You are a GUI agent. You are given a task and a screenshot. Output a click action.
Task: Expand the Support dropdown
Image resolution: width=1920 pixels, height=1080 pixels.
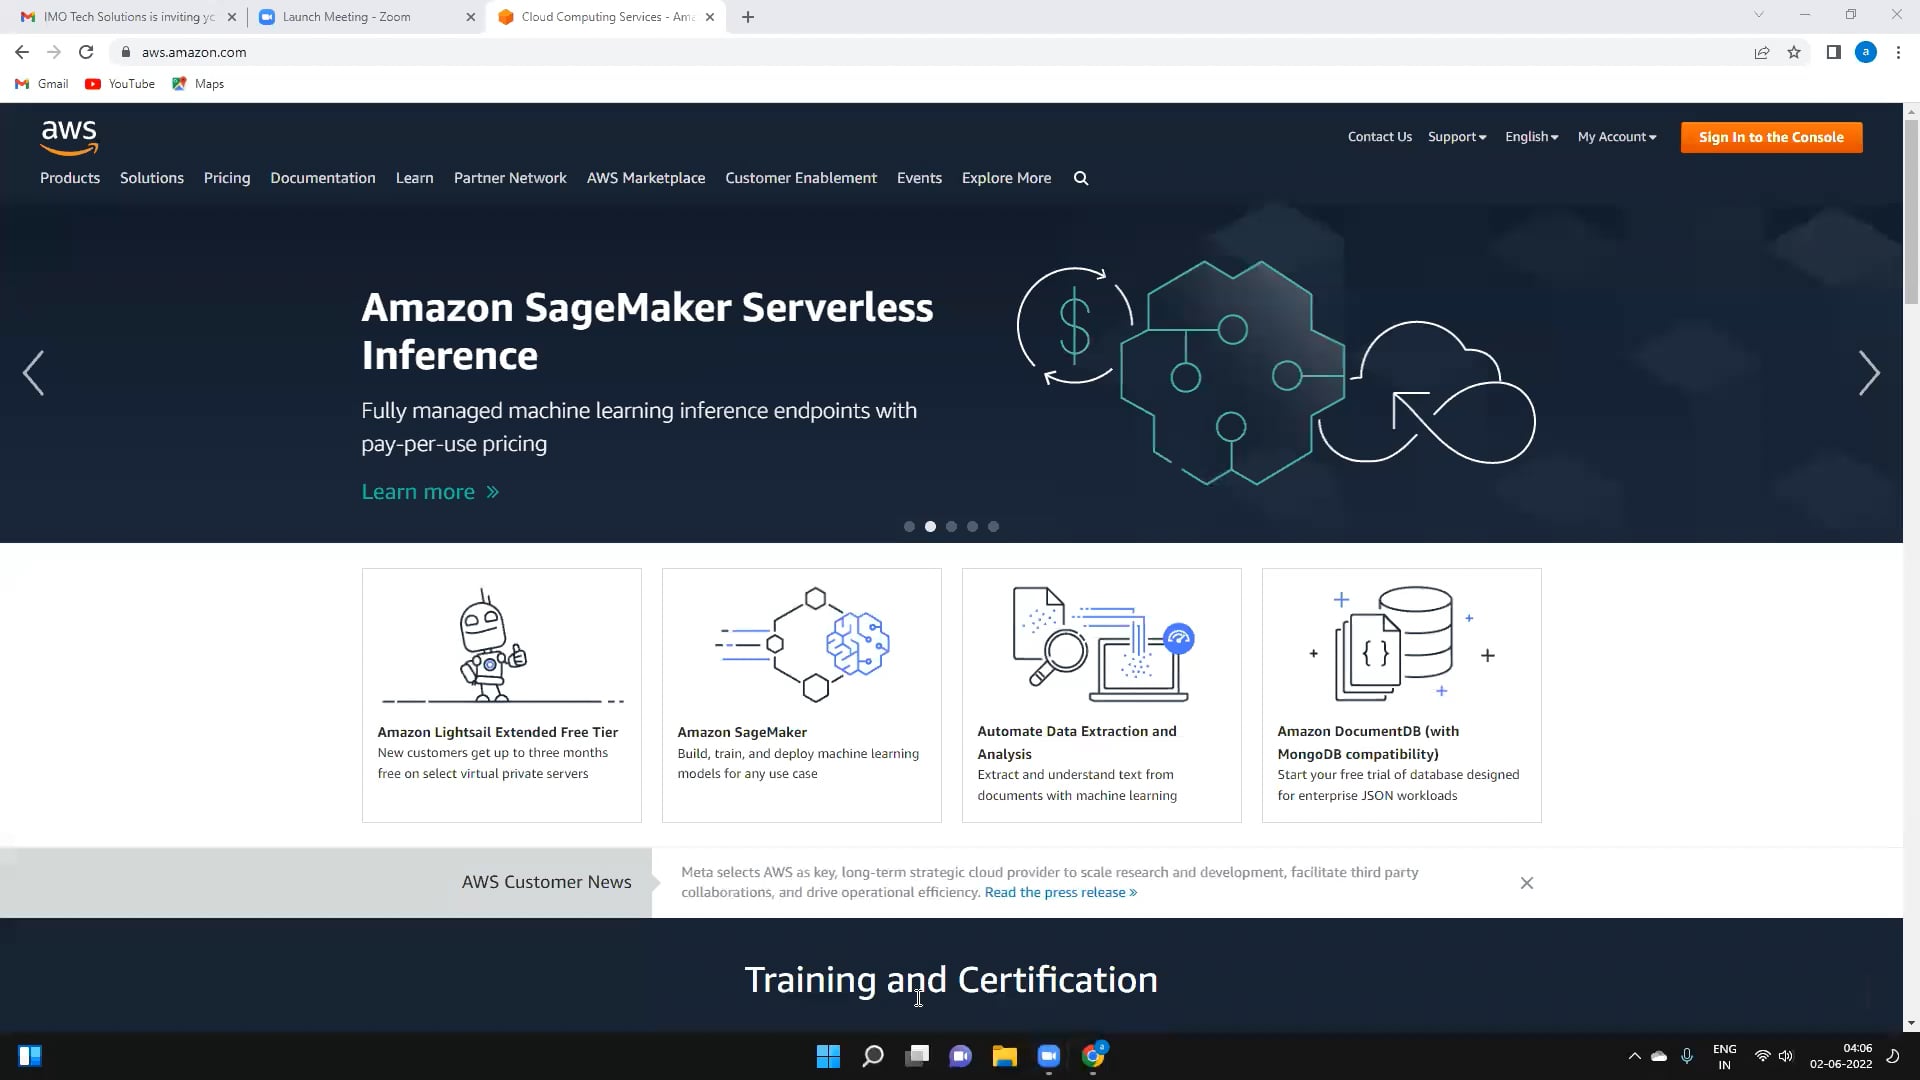[1456, 136]
